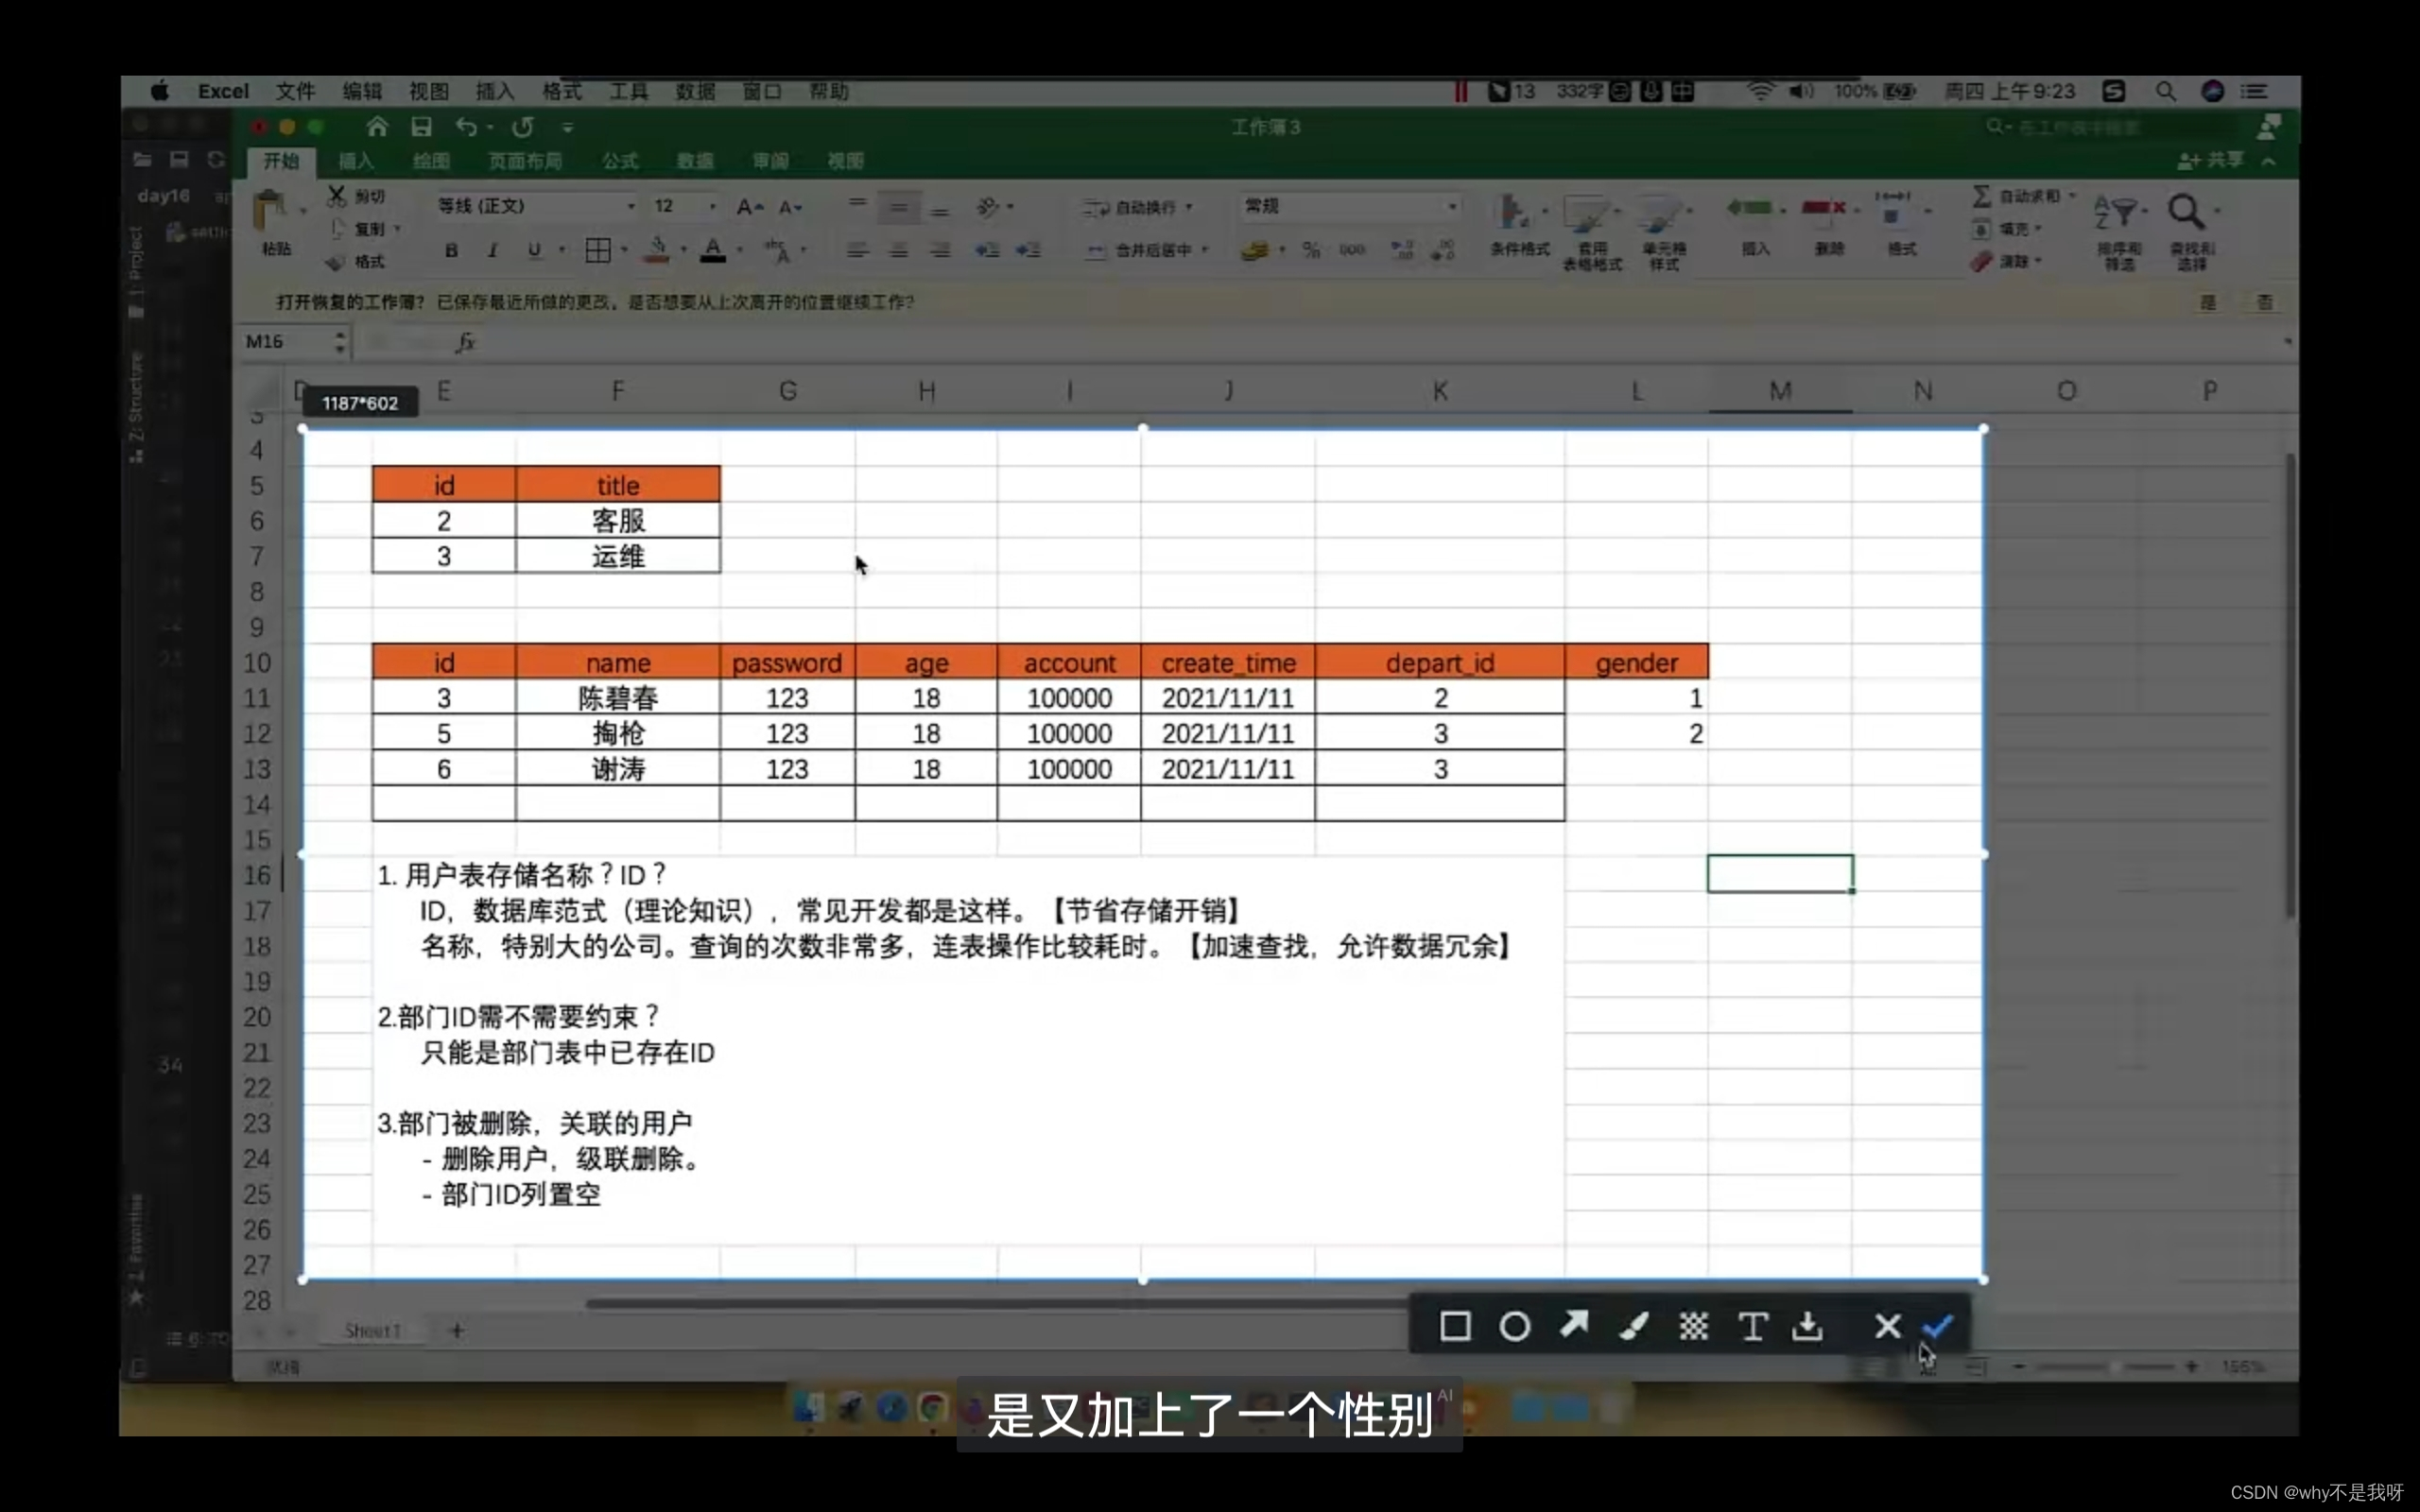The width and height of the screenshot is (2420, 1512).
Task: Toggle bold formatting in the ribbon
Action: click(x=451, y=250)
